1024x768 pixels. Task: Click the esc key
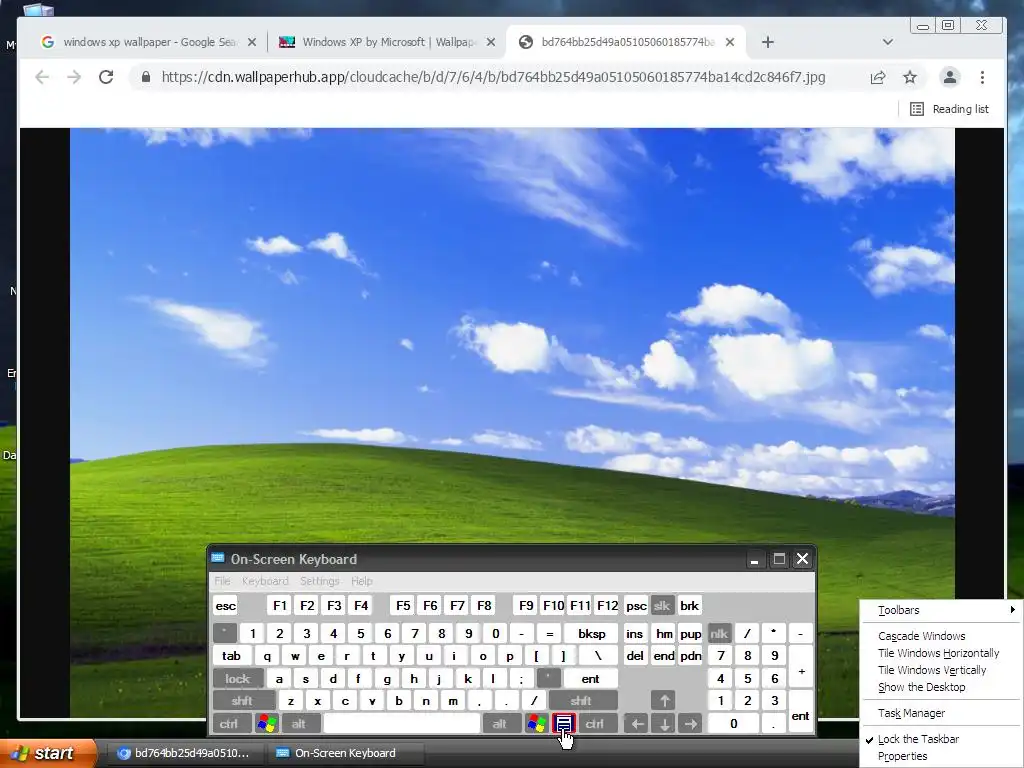pos(225,605)
